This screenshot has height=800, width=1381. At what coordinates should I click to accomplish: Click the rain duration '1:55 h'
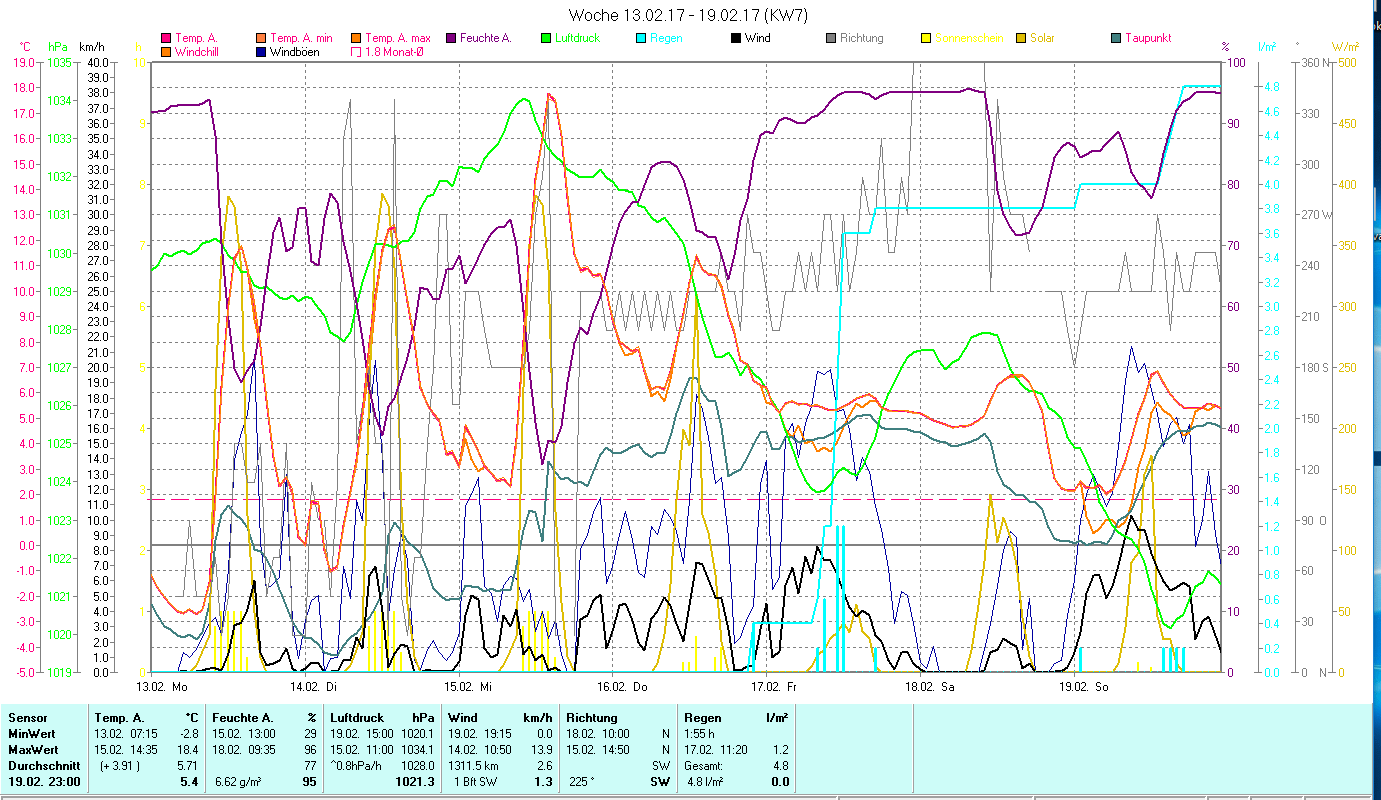click(x=700, y=734)
